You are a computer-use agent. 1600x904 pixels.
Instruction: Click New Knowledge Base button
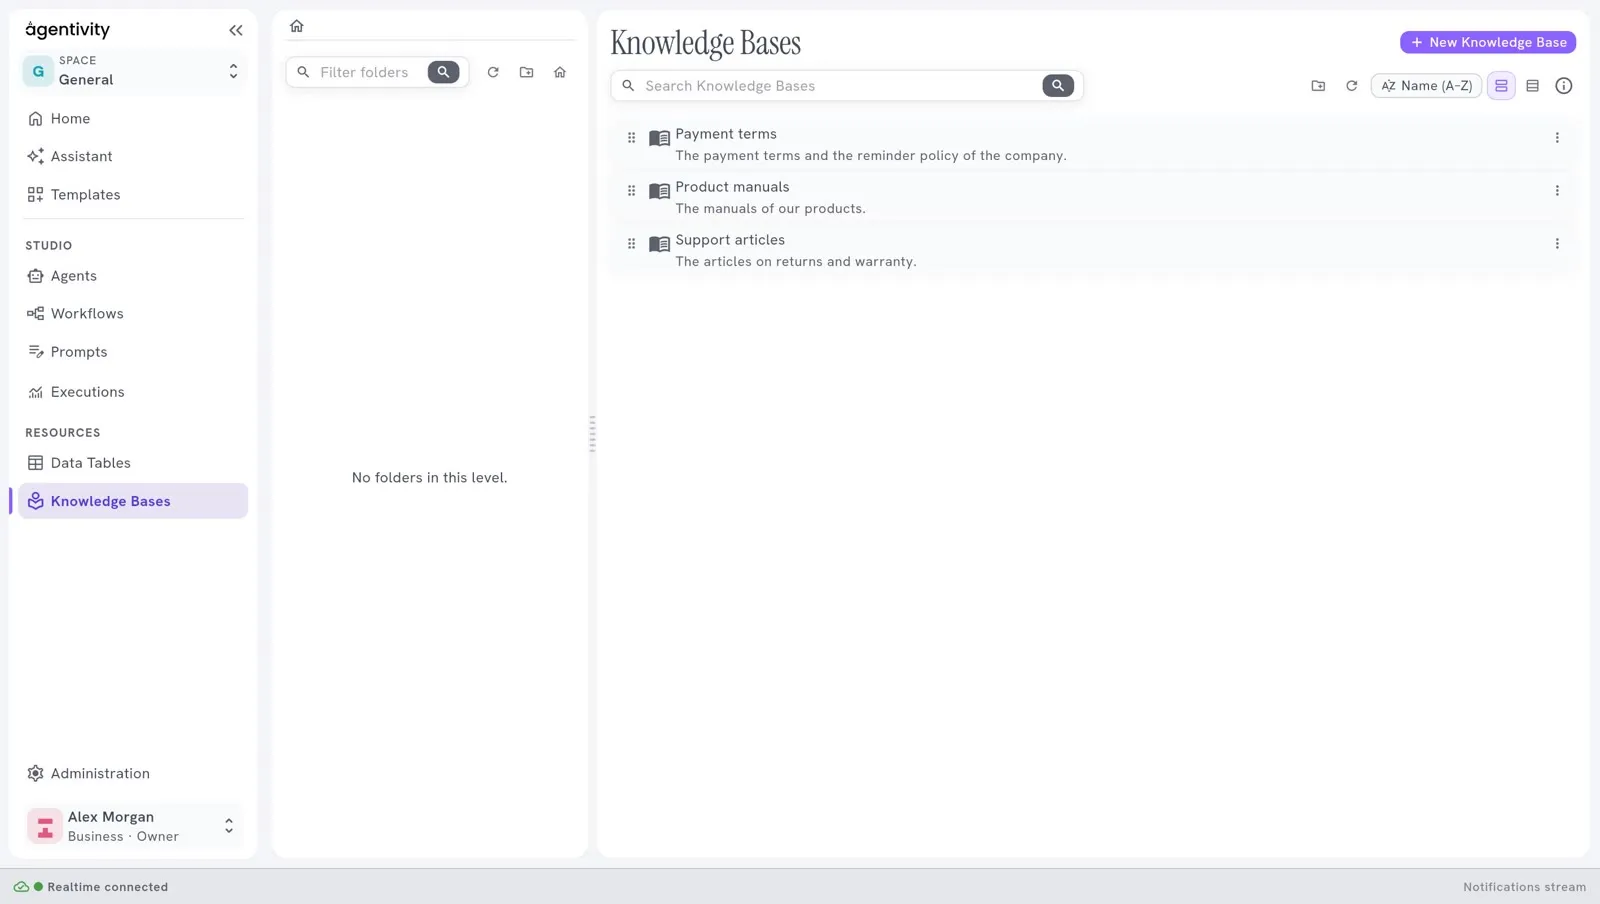coord(1488,42)
